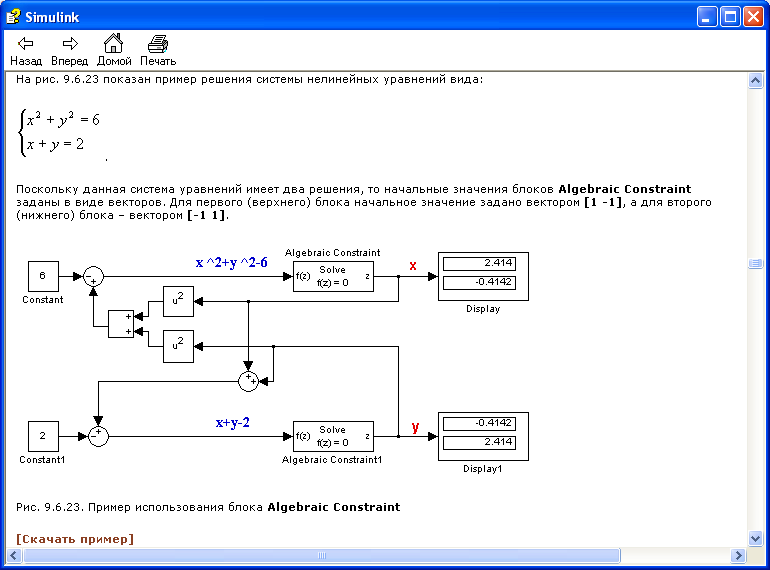Click the Display1 block showing -0.4142 first
The image size is (770, 570).
click(483, 436)
